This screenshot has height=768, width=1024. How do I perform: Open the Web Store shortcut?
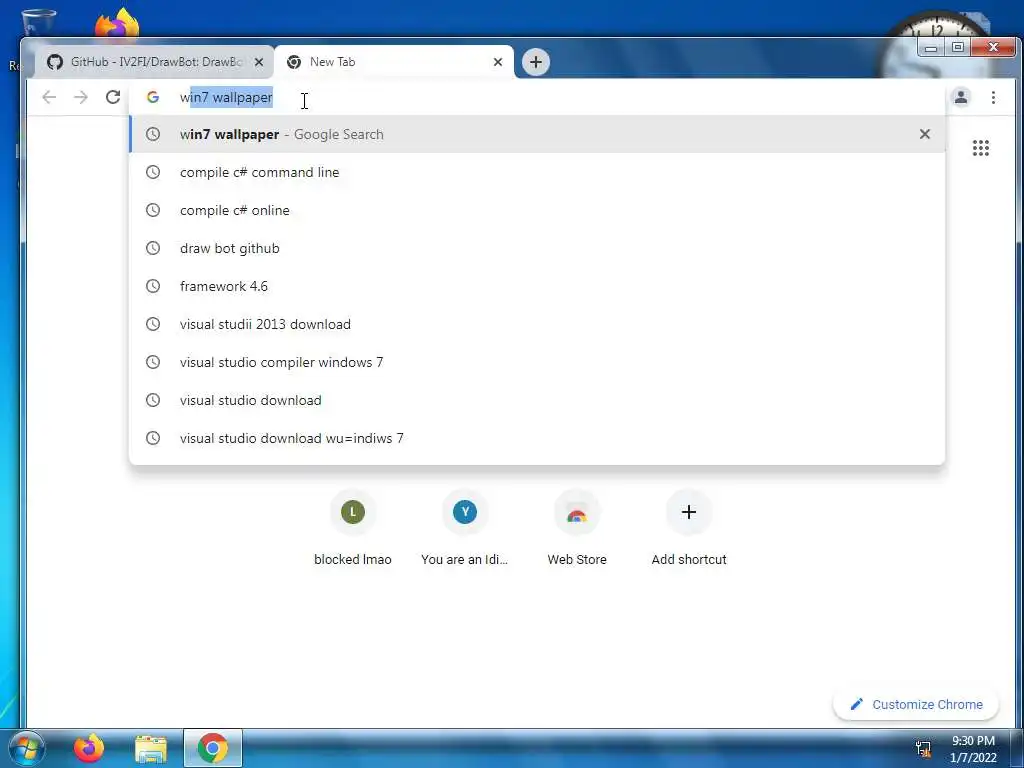click(x=577, y=529)
